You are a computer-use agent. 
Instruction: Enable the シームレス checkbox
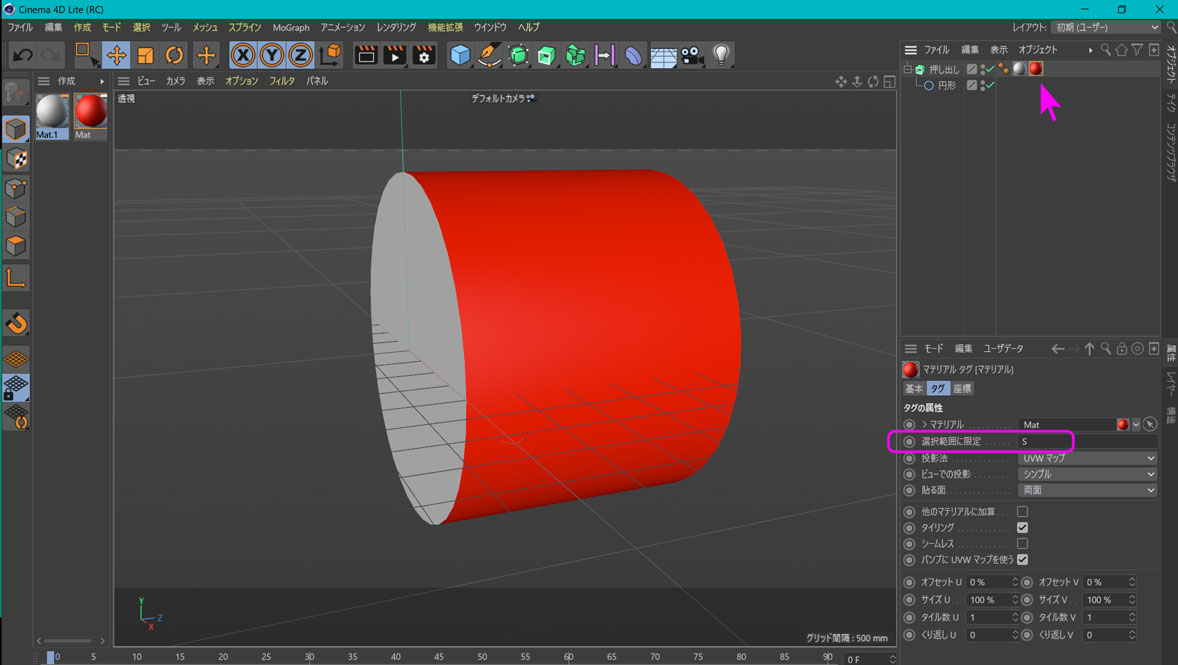pyautogui.click(x=1022, y=544)
